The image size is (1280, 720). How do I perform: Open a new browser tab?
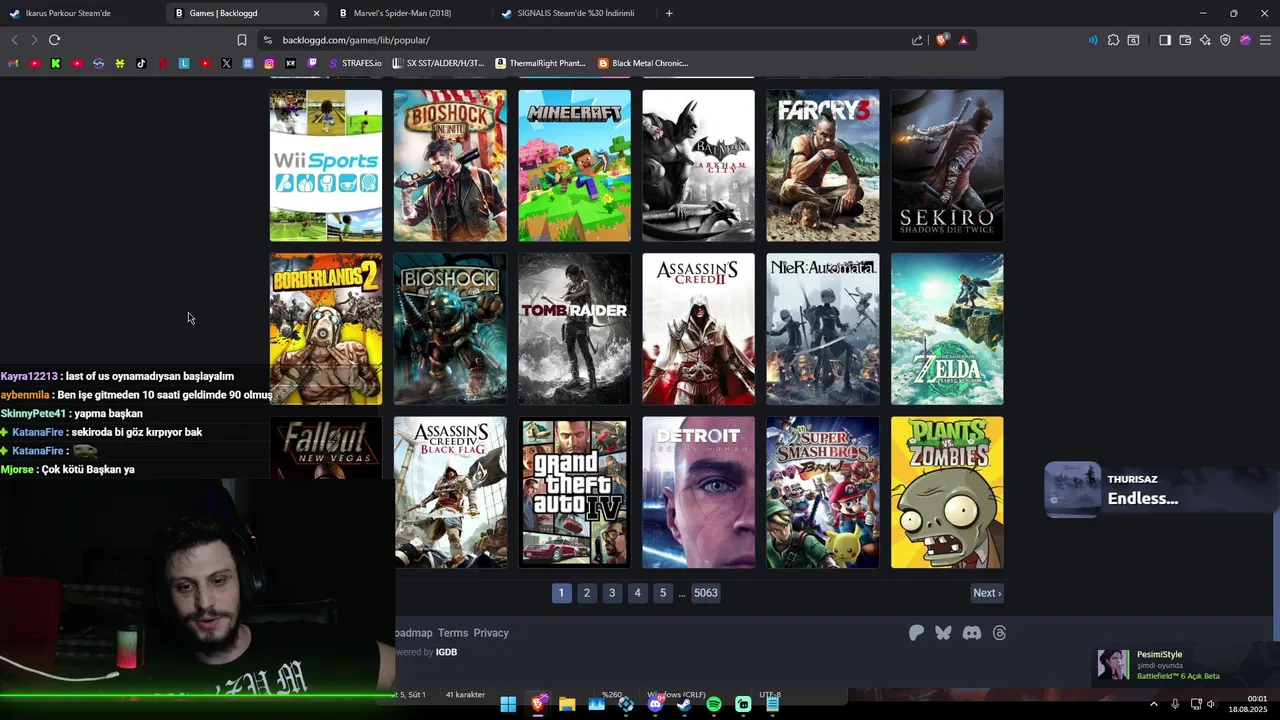[669, 13]
